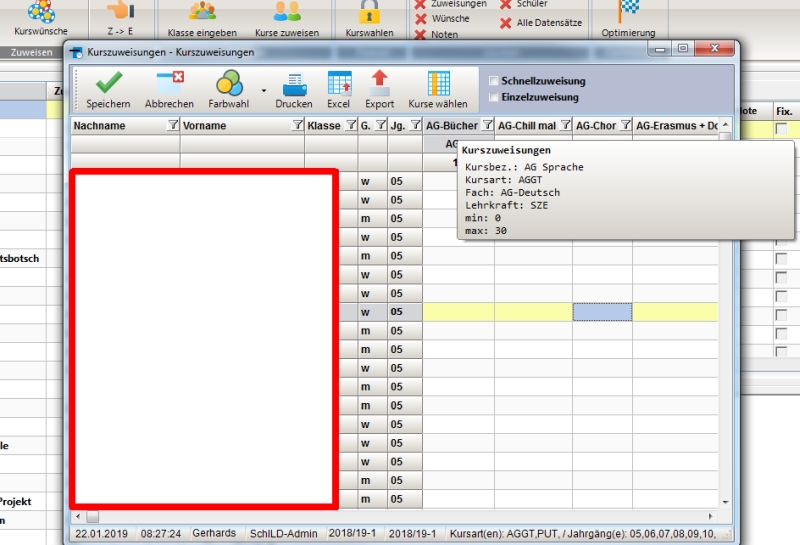Viewport: 800px width, 545px height.
Task: Click Kurse zuweisen people icon
Action: point(287,11)
